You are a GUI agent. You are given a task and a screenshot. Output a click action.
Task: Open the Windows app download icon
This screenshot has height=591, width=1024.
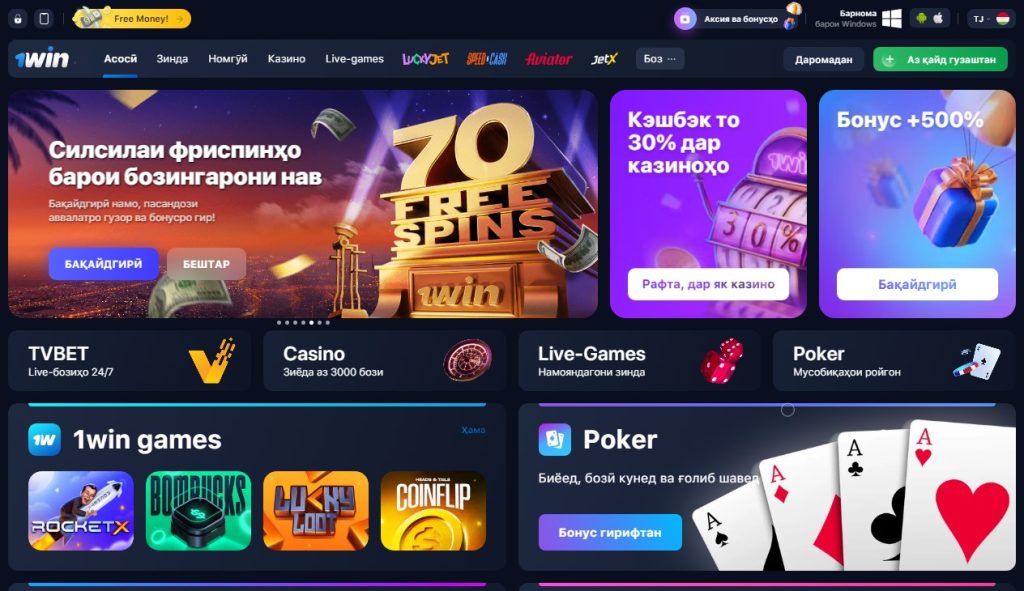click(891, 19)
